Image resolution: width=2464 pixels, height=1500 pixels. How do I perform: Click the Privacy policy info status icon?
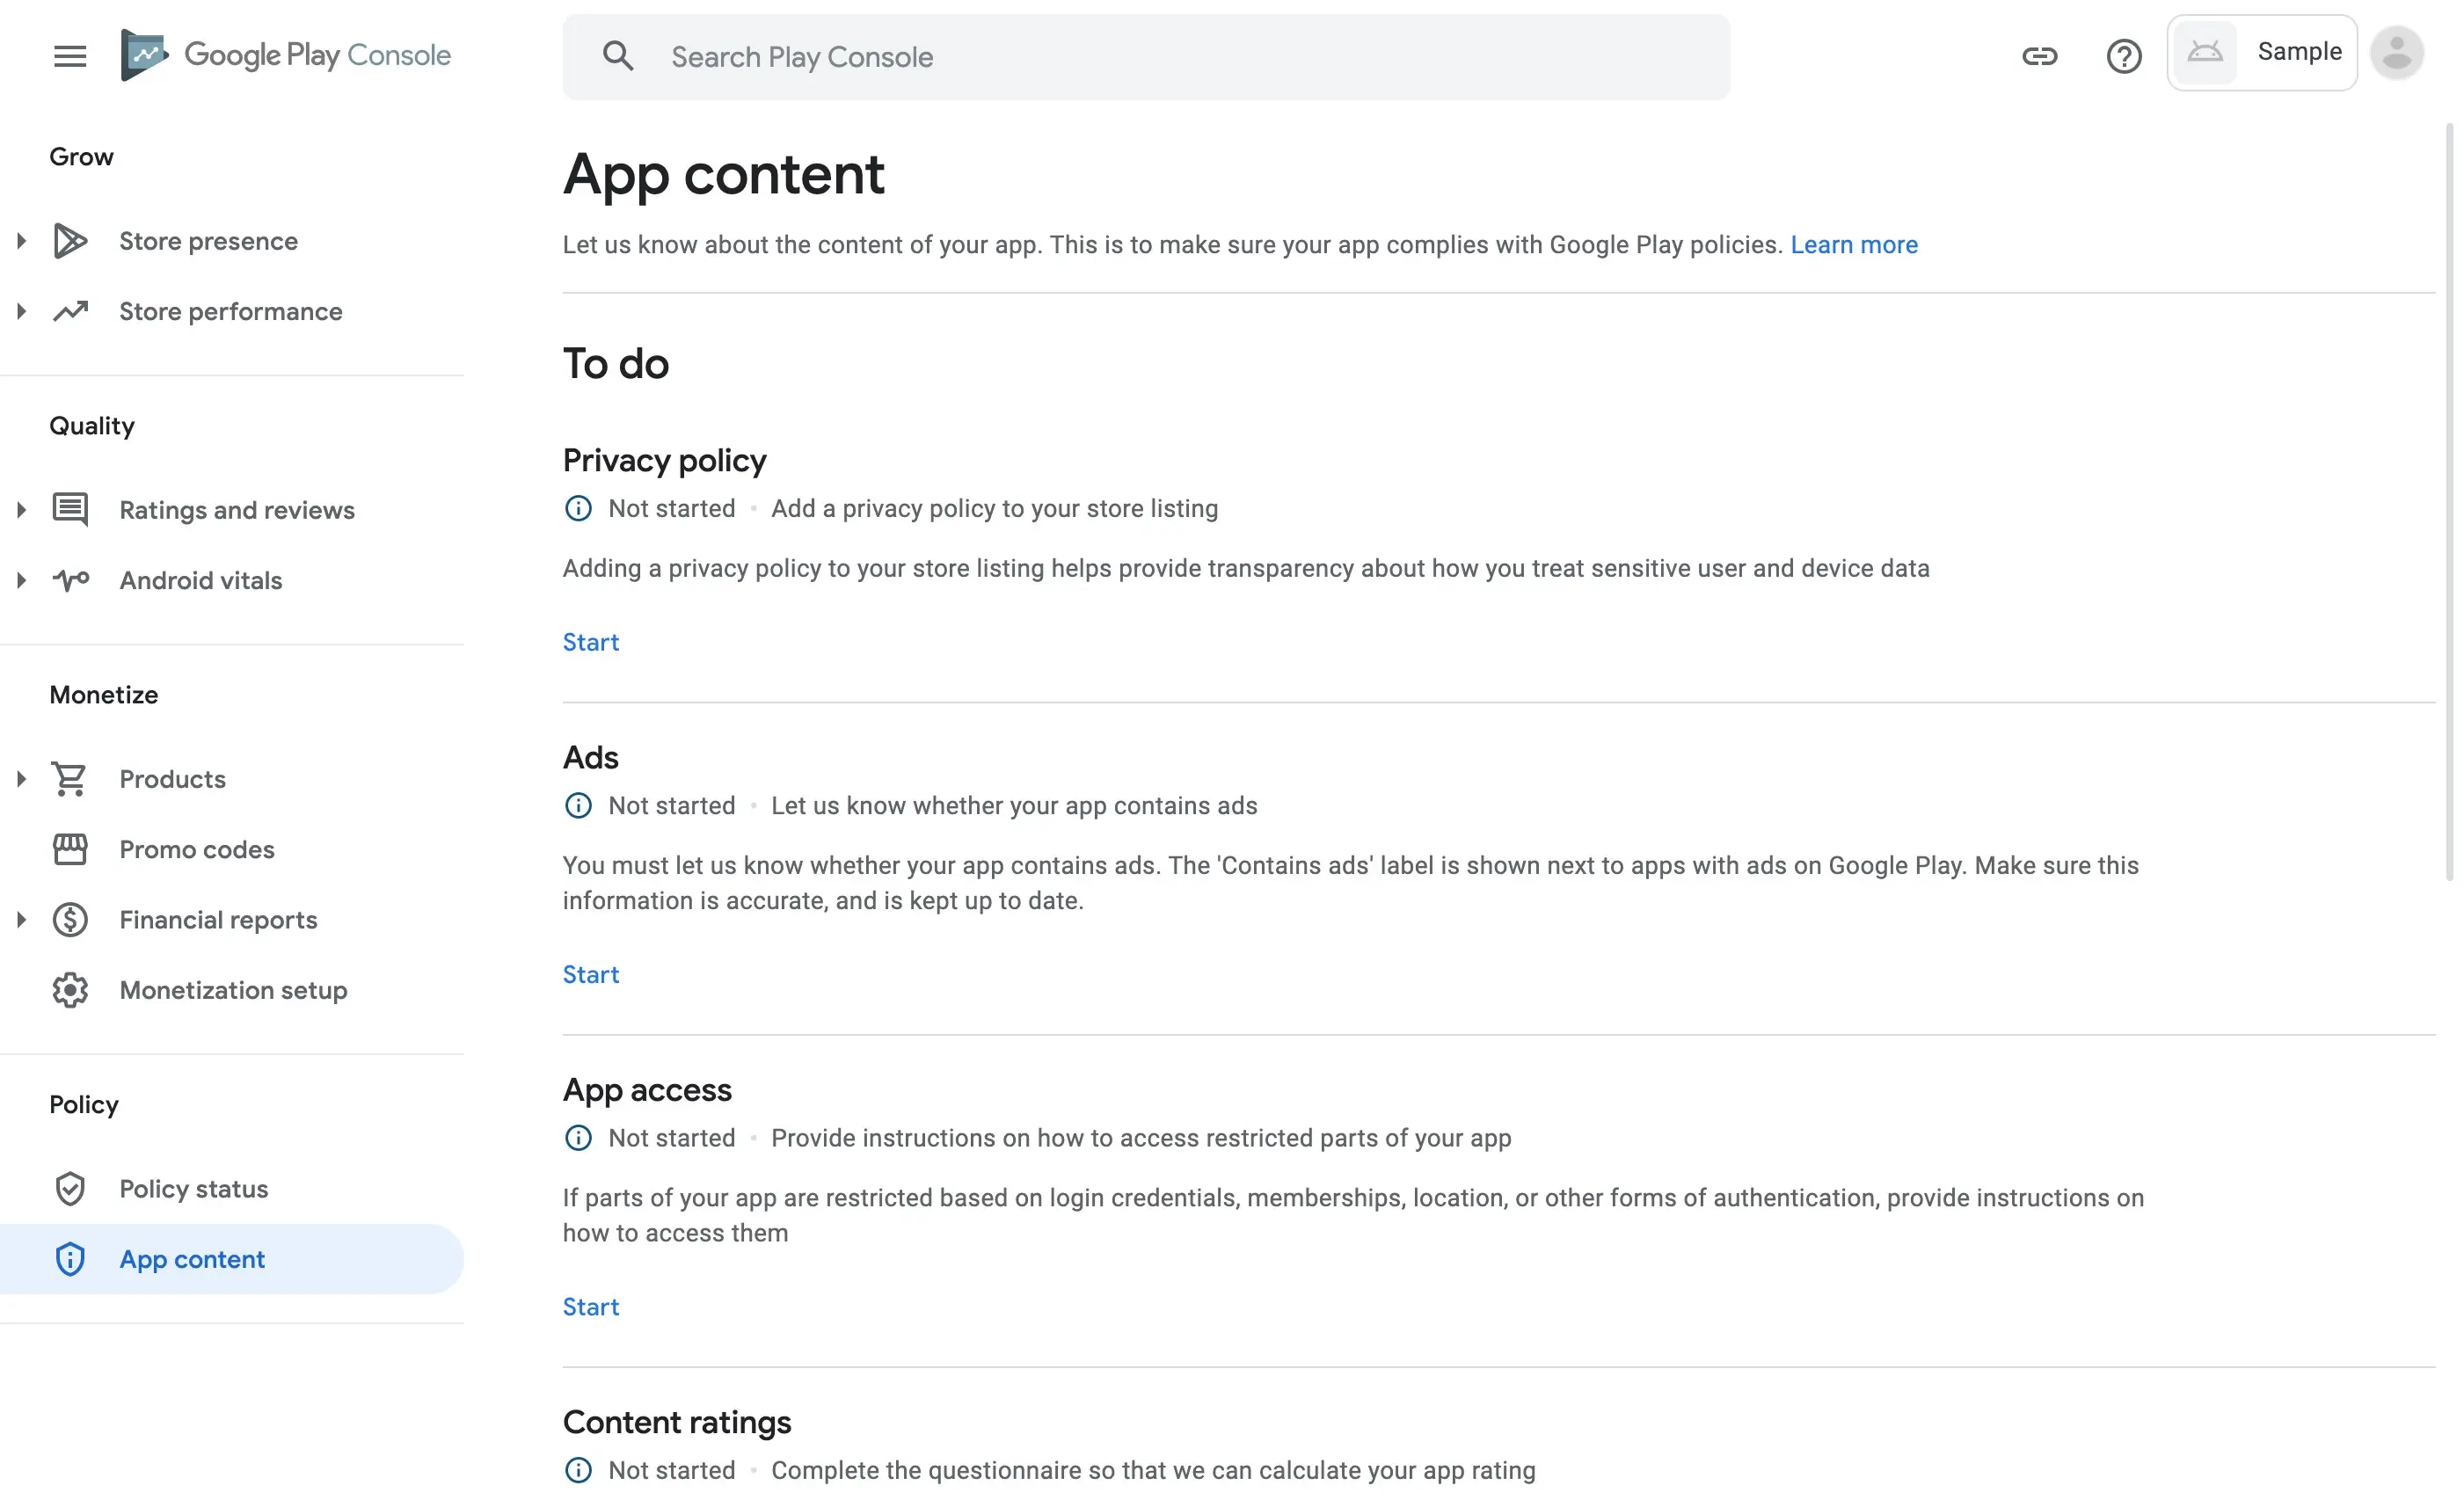pos(578,509)
